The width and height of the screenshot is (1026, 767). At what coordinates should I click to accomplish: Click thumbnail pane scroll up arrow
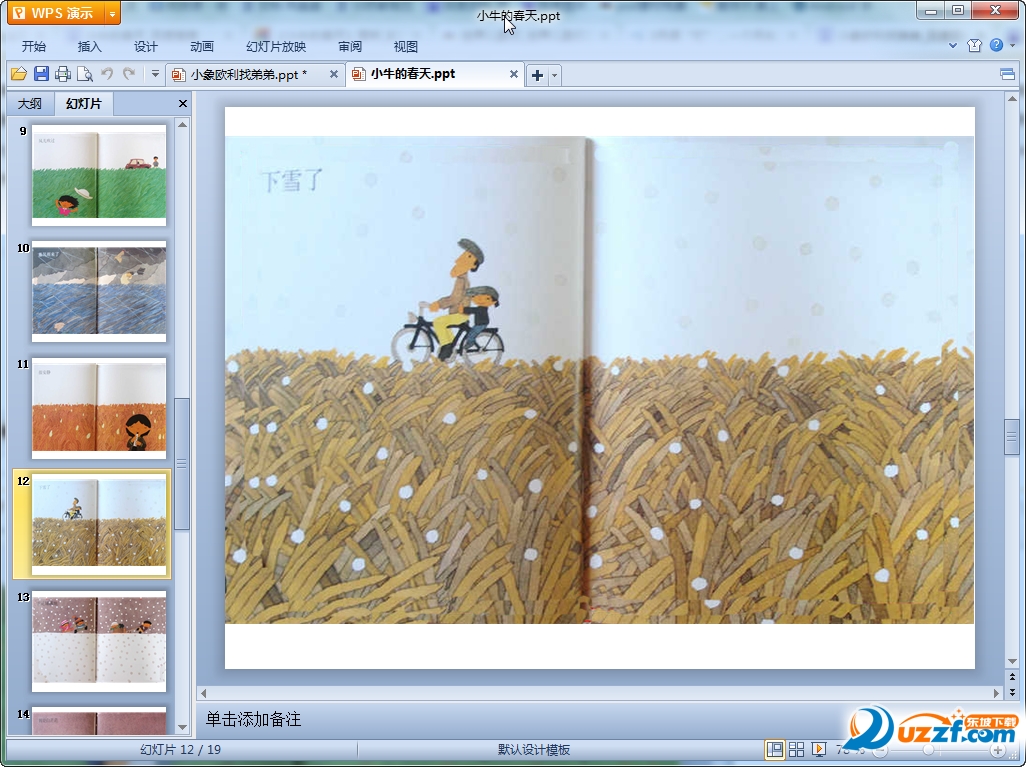click(x=183, y=124)
